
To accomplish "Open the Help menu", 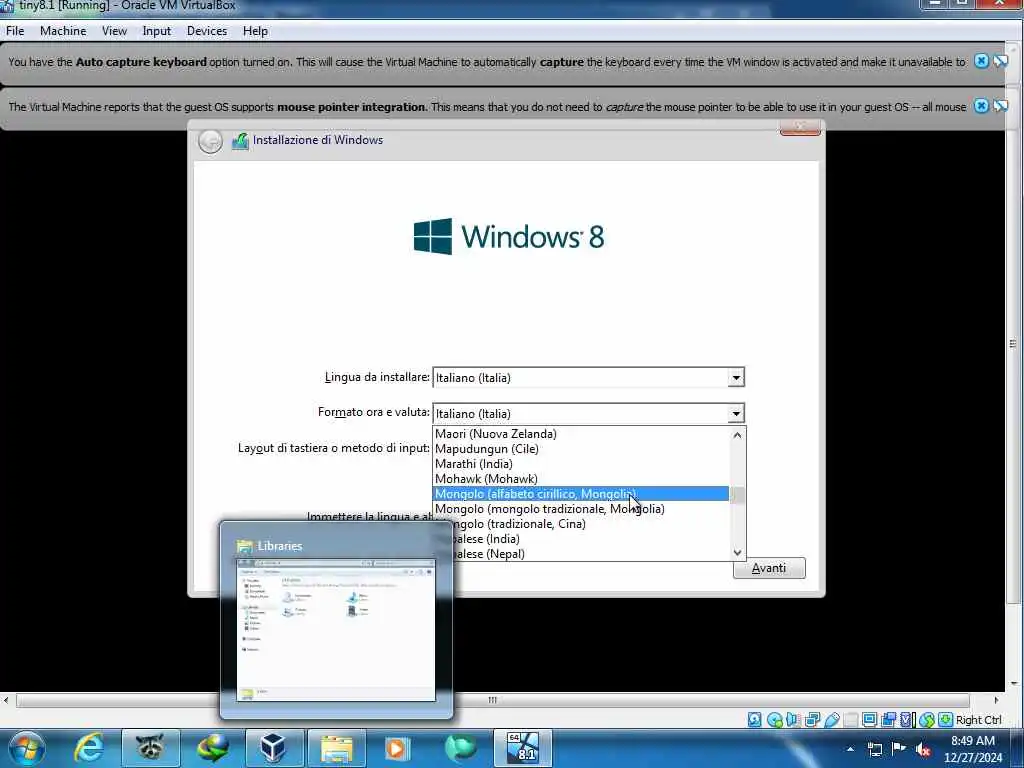I will [x=255, y=31].
